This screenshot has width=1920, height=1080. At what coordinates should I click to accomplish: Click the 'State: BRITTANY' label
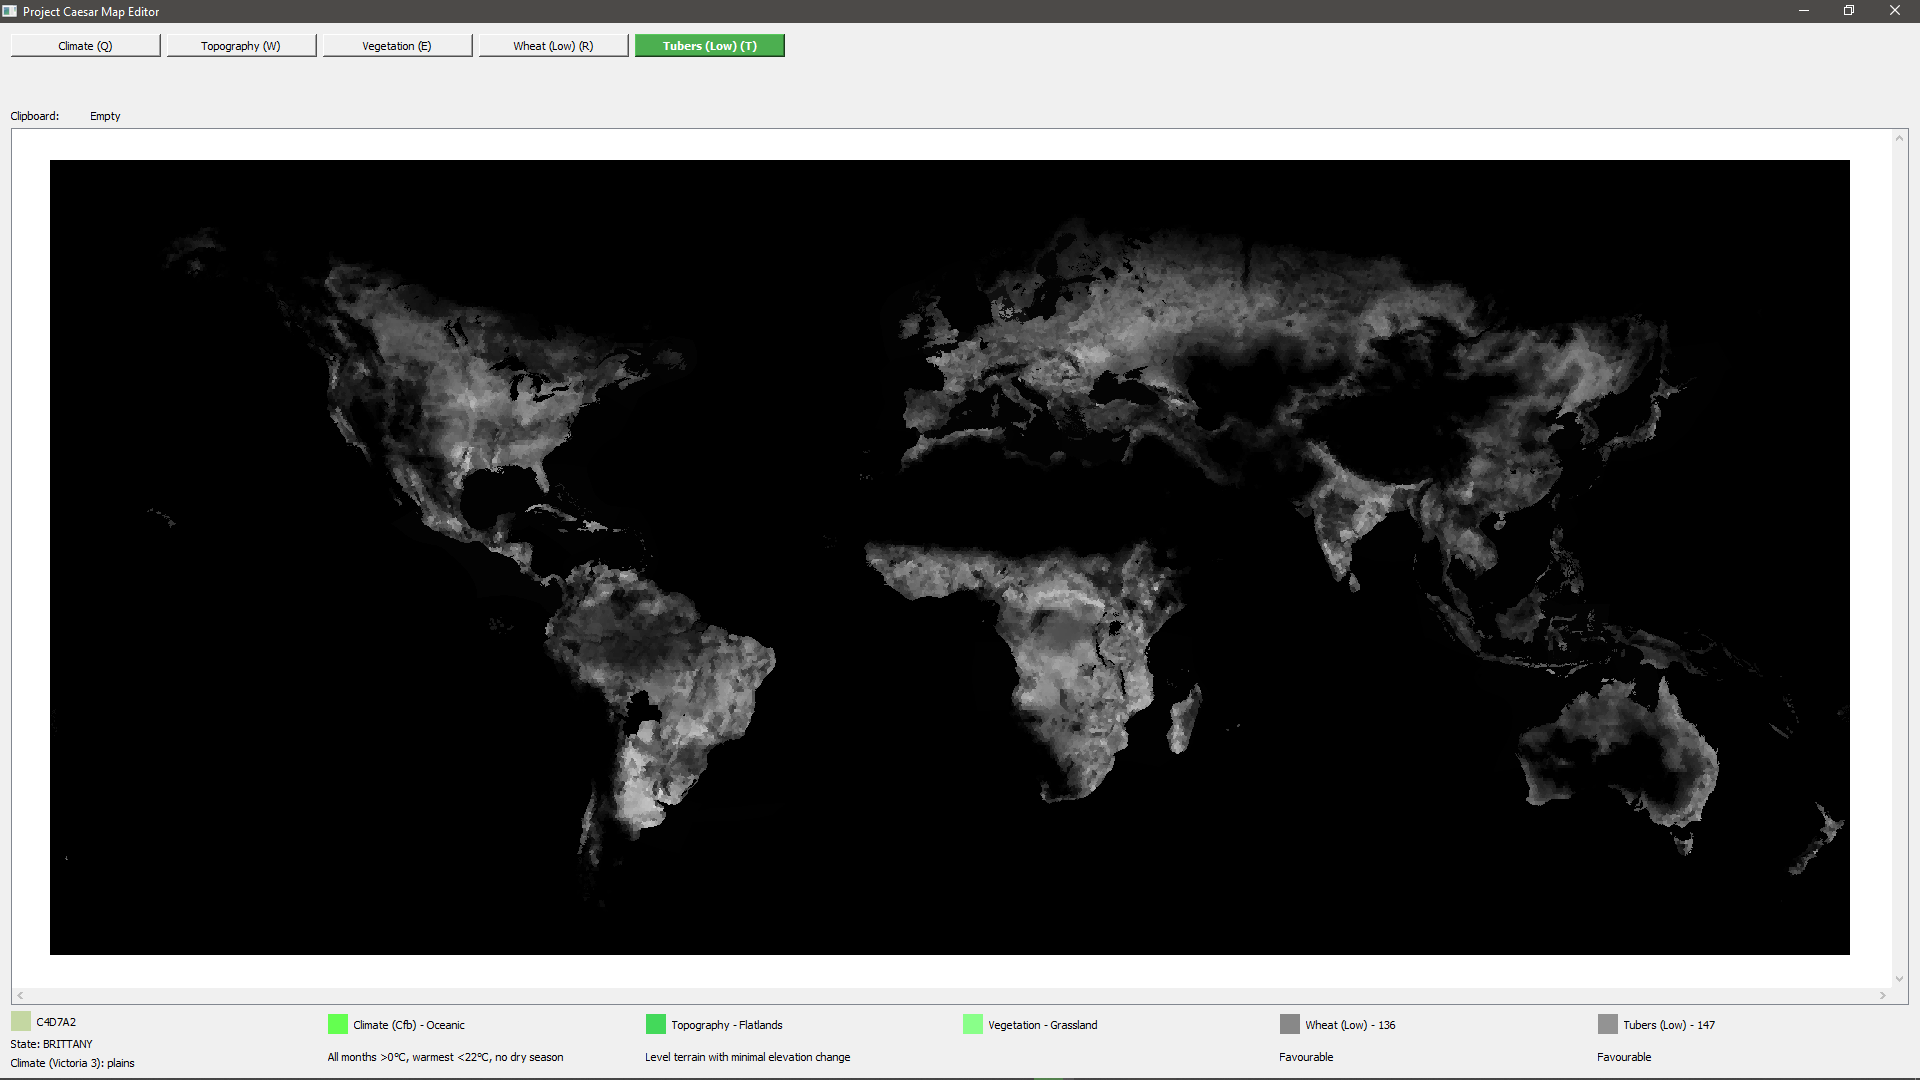click(x=51, y=1044)
